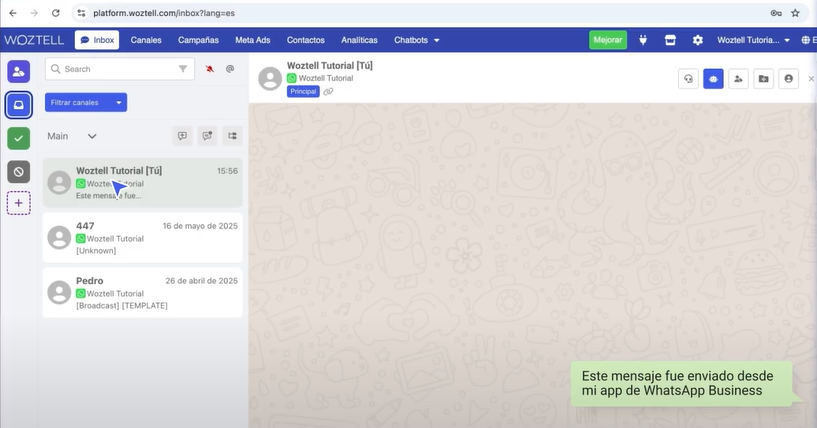Open the Contactos menu
Viewport: 817px width, 428px height.
coord(305,40)
